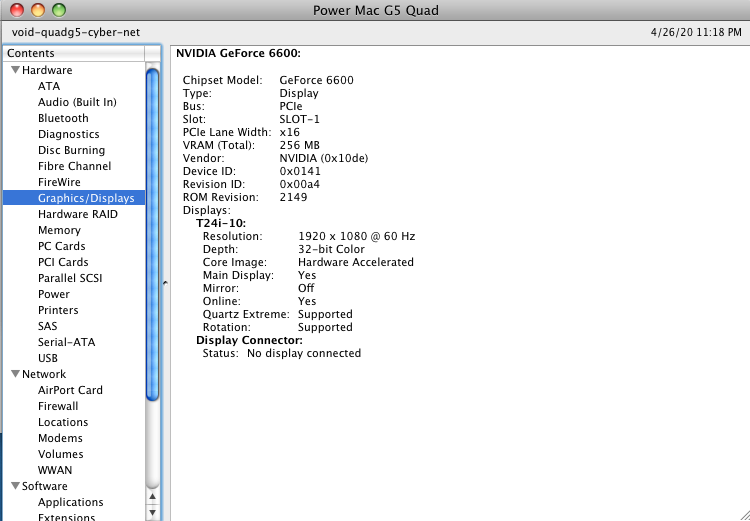Click the red close window button
The width and height of the screenshot is (750, 521).
click(17, 10)
